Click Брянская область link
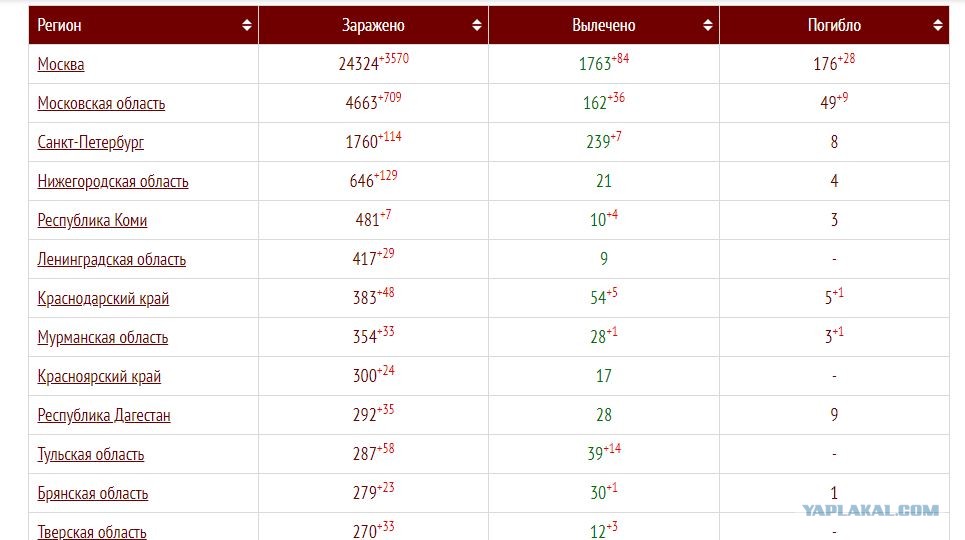 [x=93, y=494]
